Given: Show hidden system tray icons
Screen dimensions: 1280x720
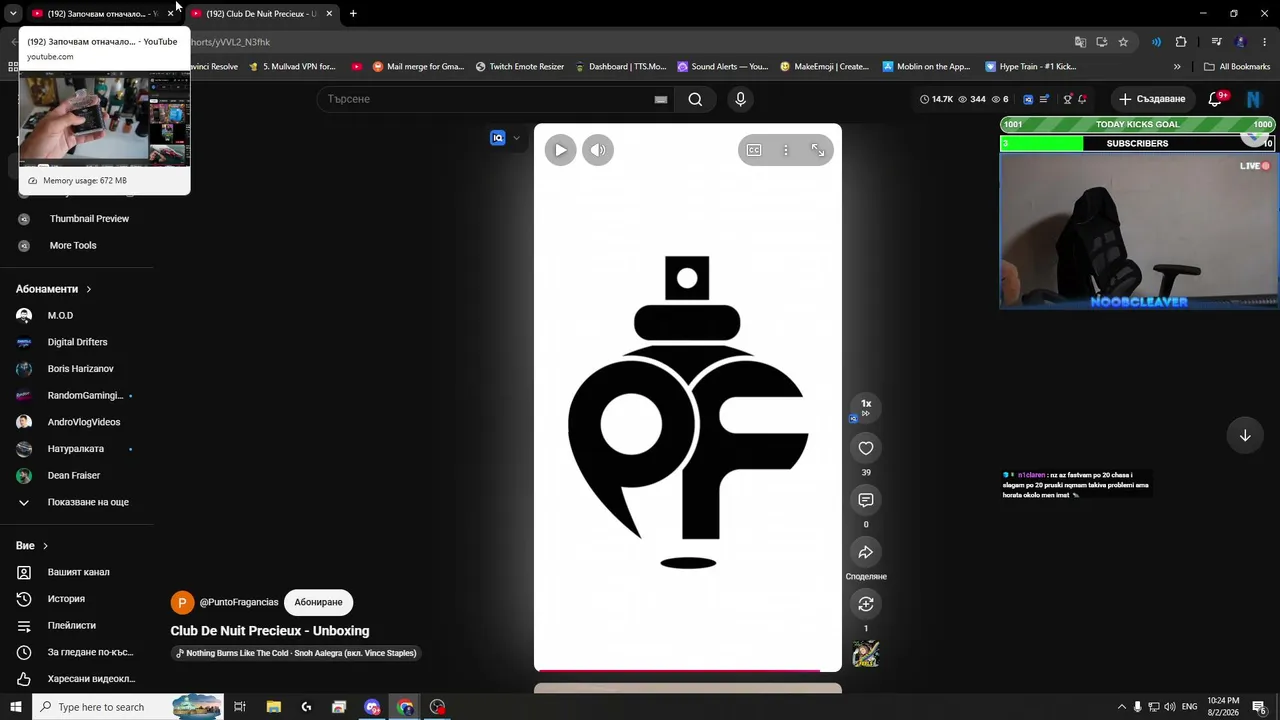Looking at the screenshot, I should point(1122,707).
